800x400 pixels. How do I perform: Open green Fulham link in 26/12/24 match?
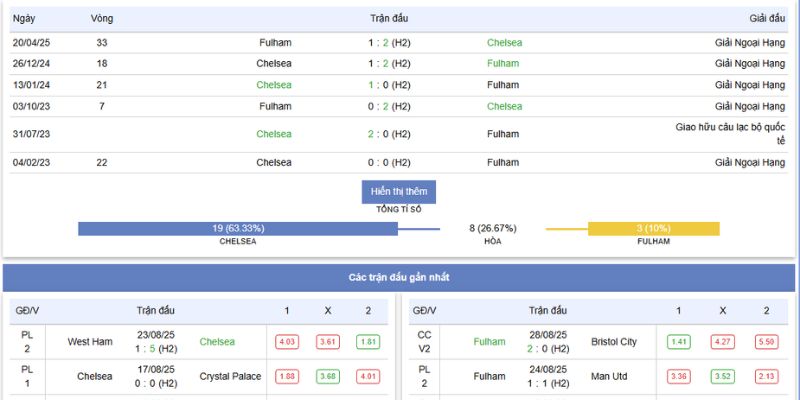tap(503, 63)
